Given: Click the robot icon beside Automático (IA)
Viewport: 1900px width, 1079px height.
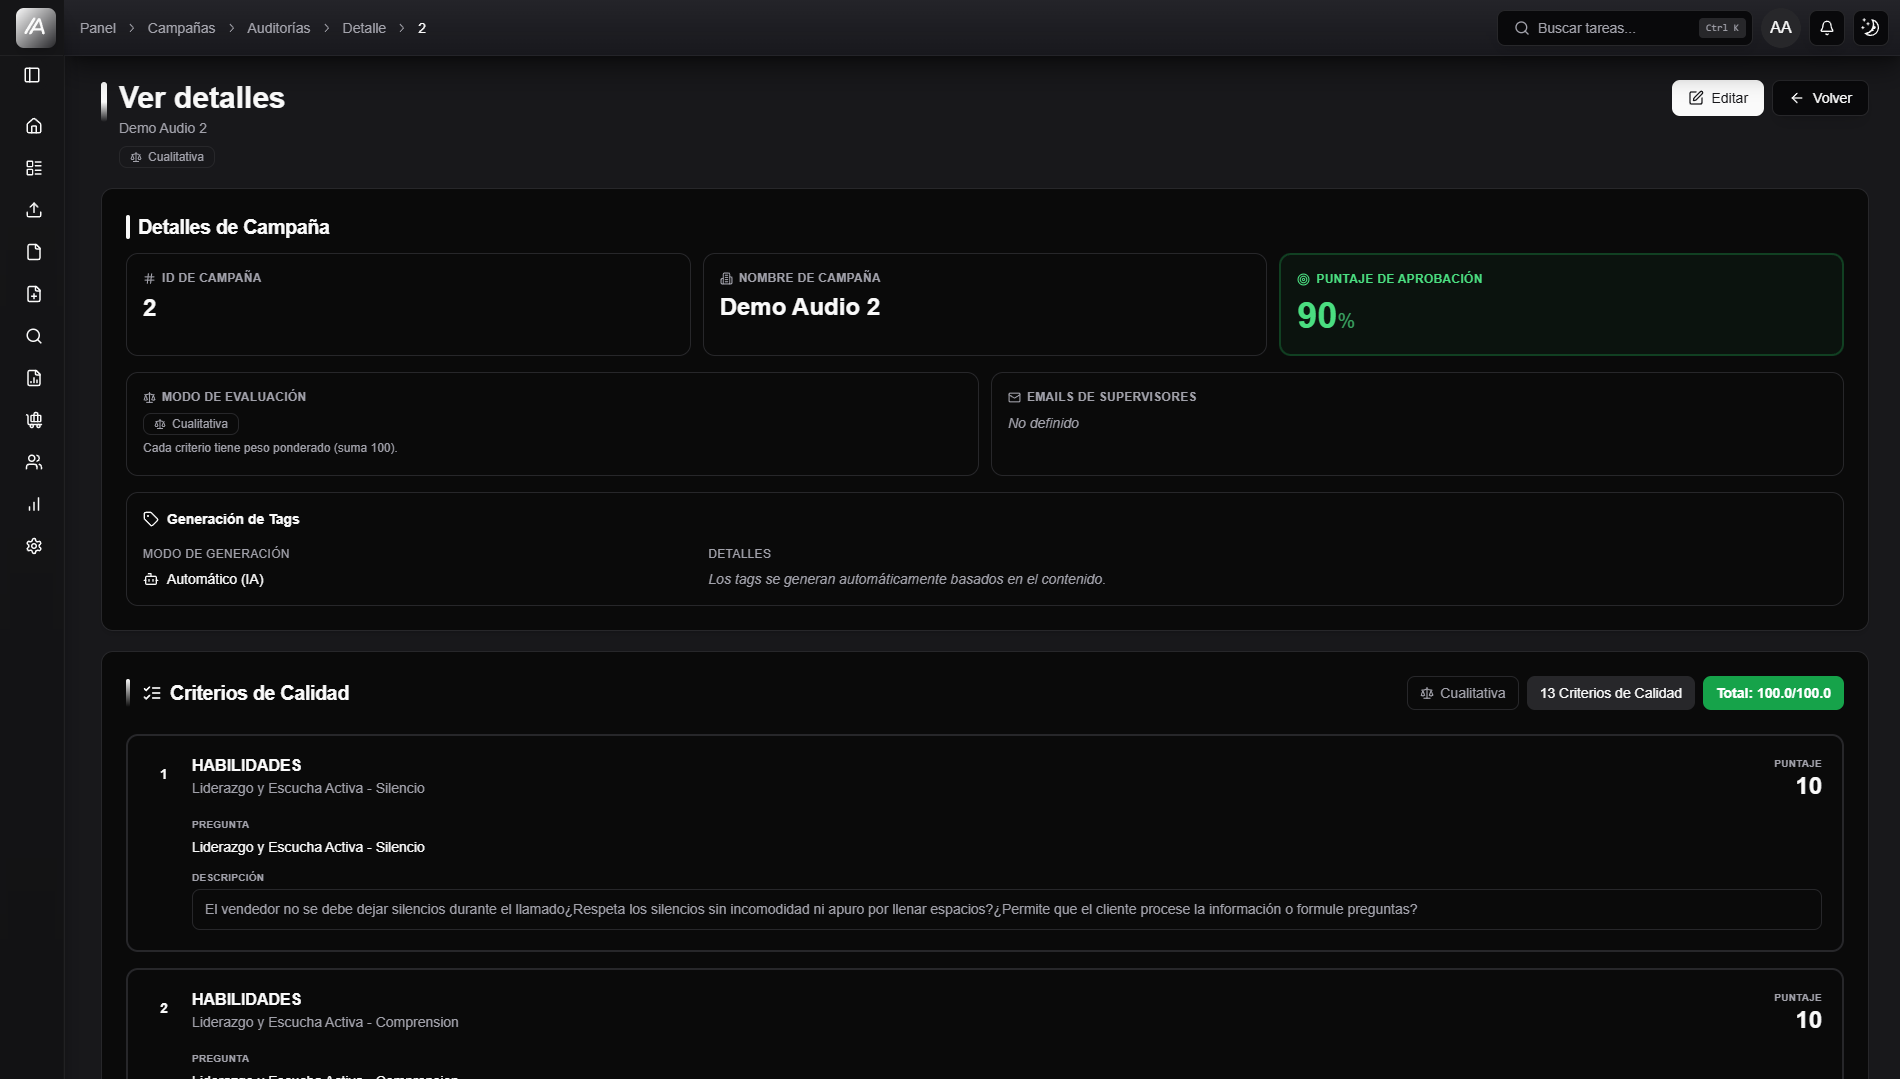Looking at the screenshot, I should (151, 579).
